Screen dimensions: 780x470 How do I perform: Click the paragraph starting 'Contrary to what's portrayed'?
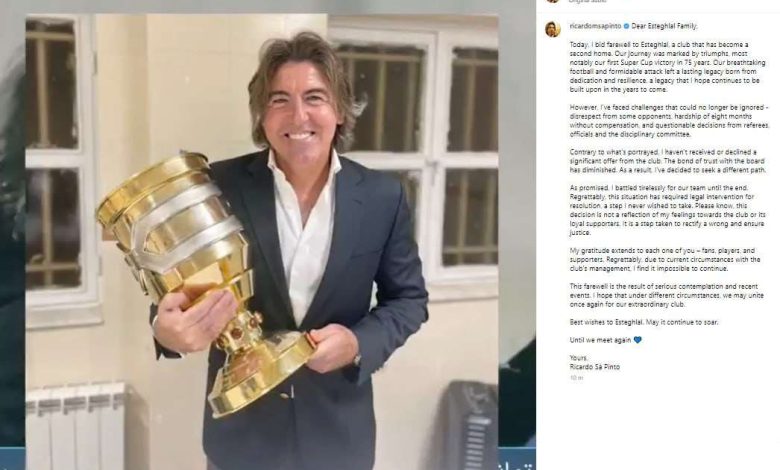[x=668, y=161]
